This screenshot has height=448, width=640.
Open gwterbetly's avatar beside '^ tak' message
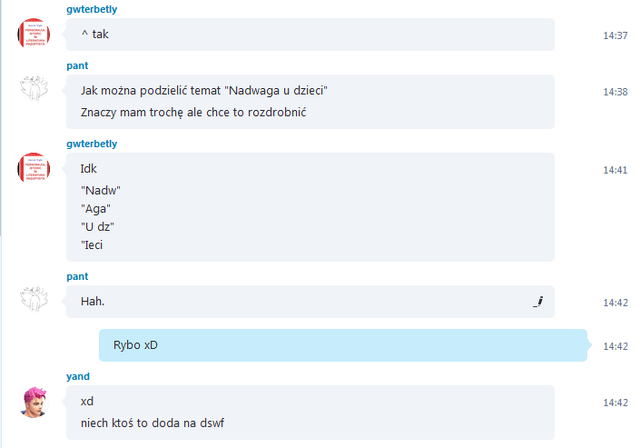[x=34, y=33]
